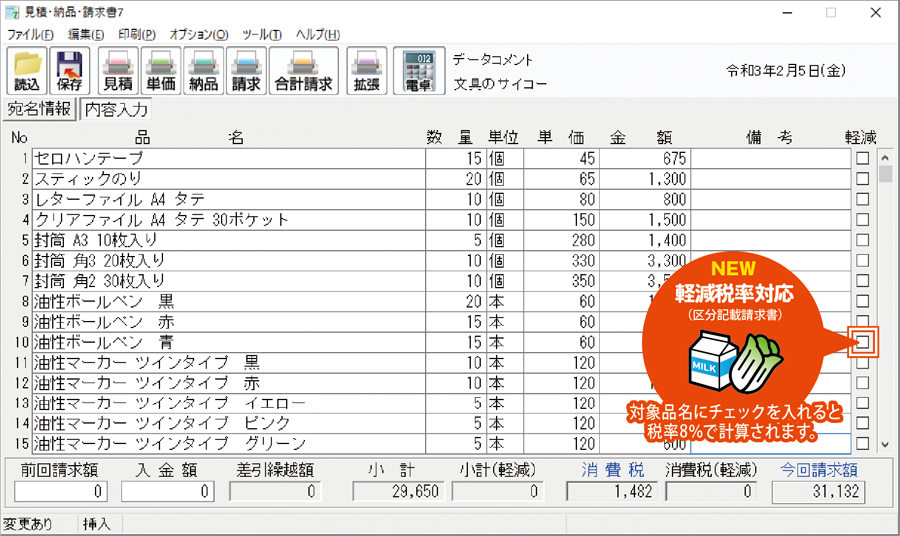Open the ファイル menu
900x536 pixels.
coord(29,34)
